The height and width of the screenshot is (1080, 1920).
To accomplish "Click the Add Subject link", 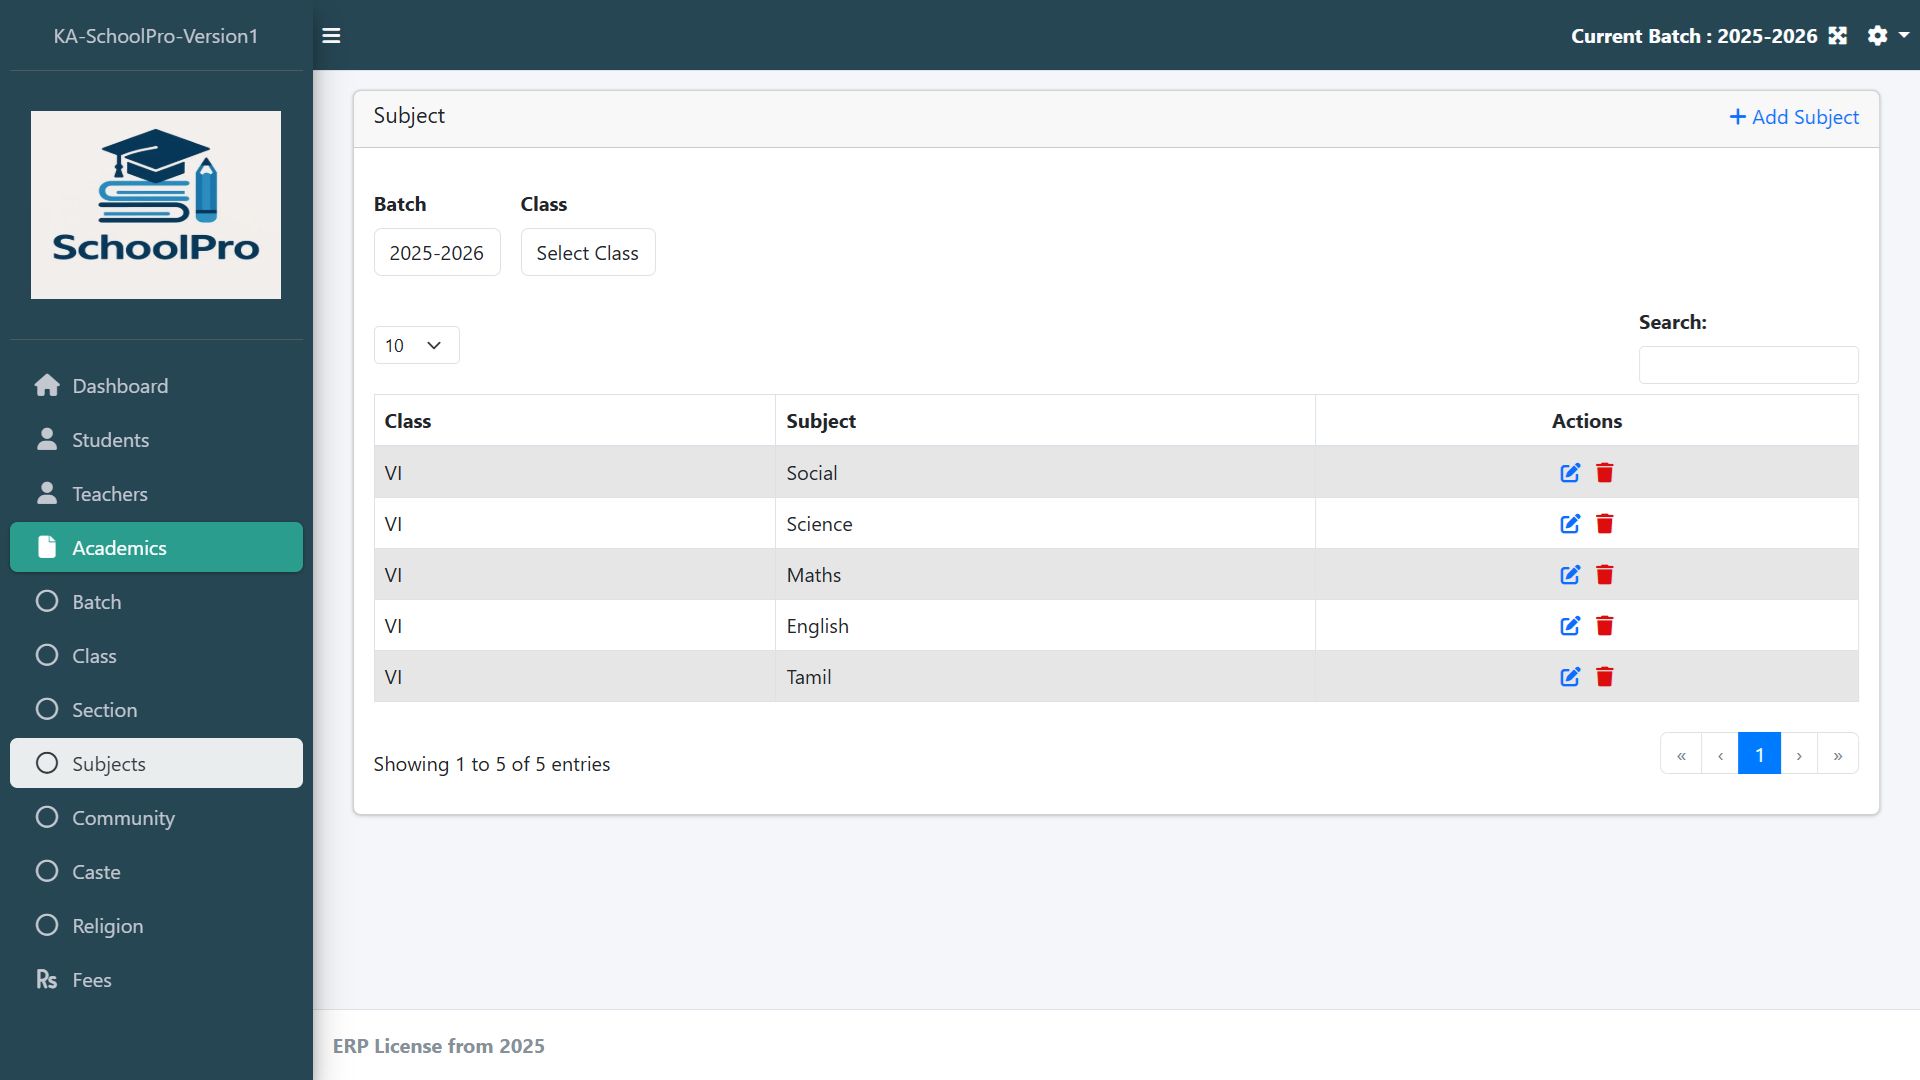I will 1794,117.
